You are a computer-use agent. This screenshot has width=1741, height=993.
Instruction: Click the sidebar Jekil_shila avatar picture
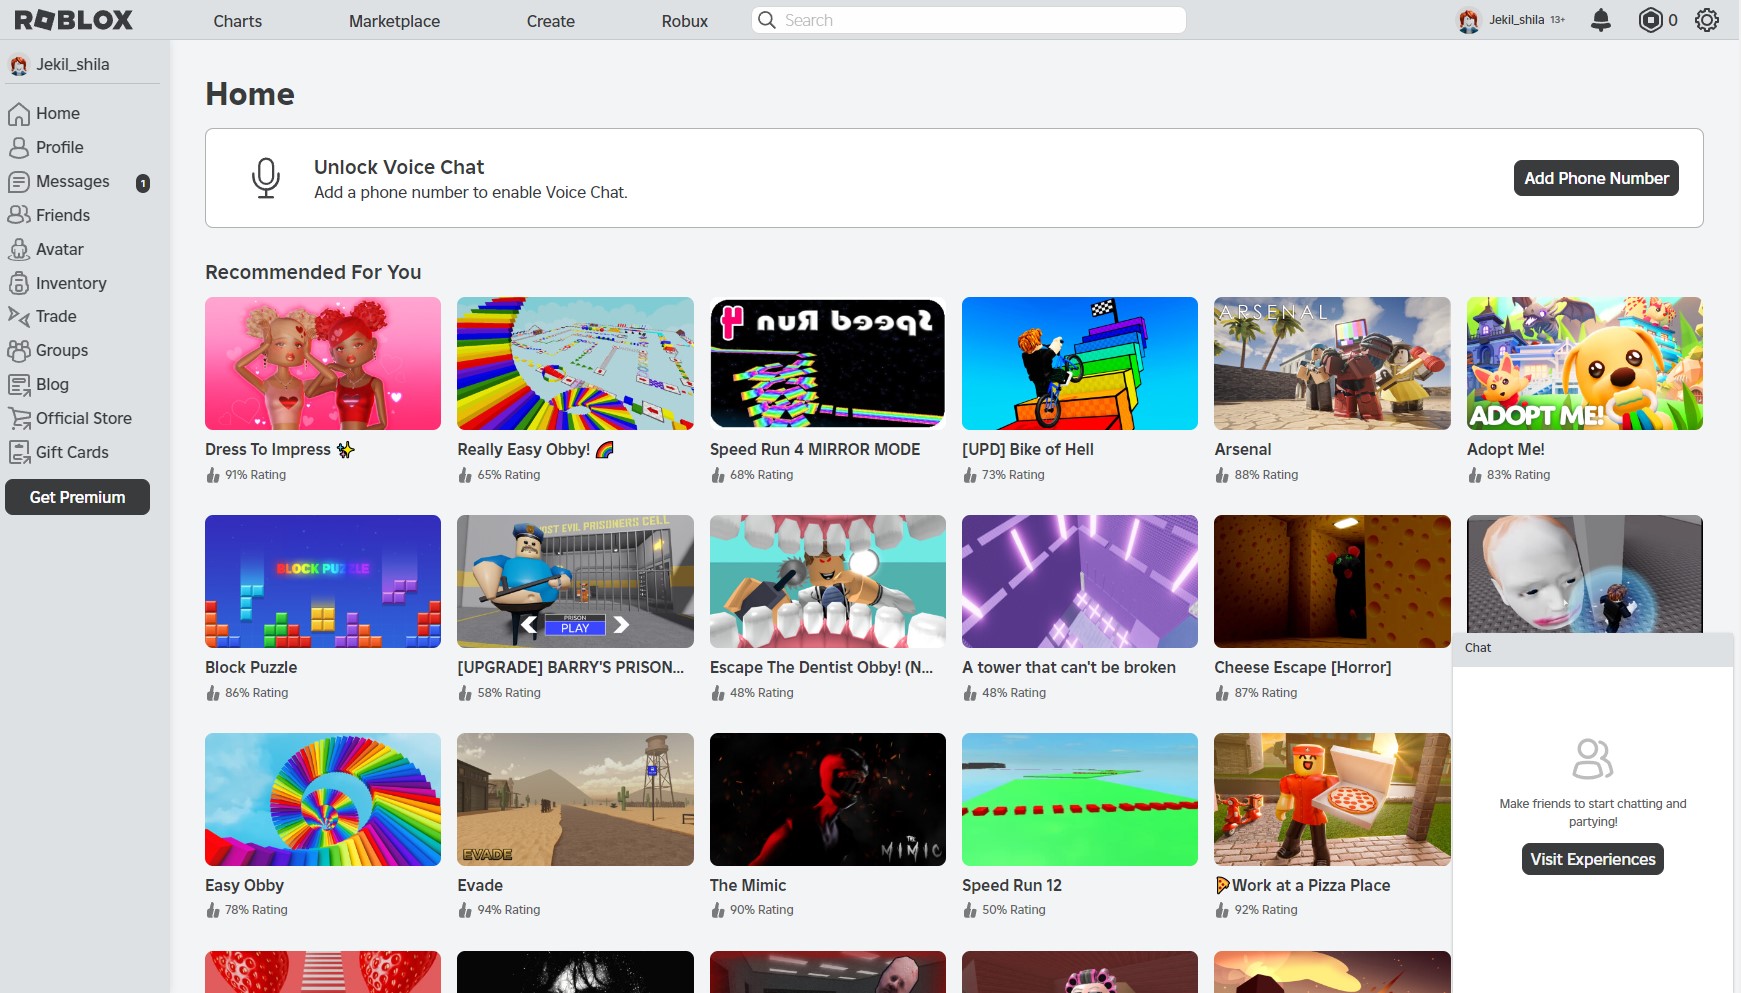[19, 65]
